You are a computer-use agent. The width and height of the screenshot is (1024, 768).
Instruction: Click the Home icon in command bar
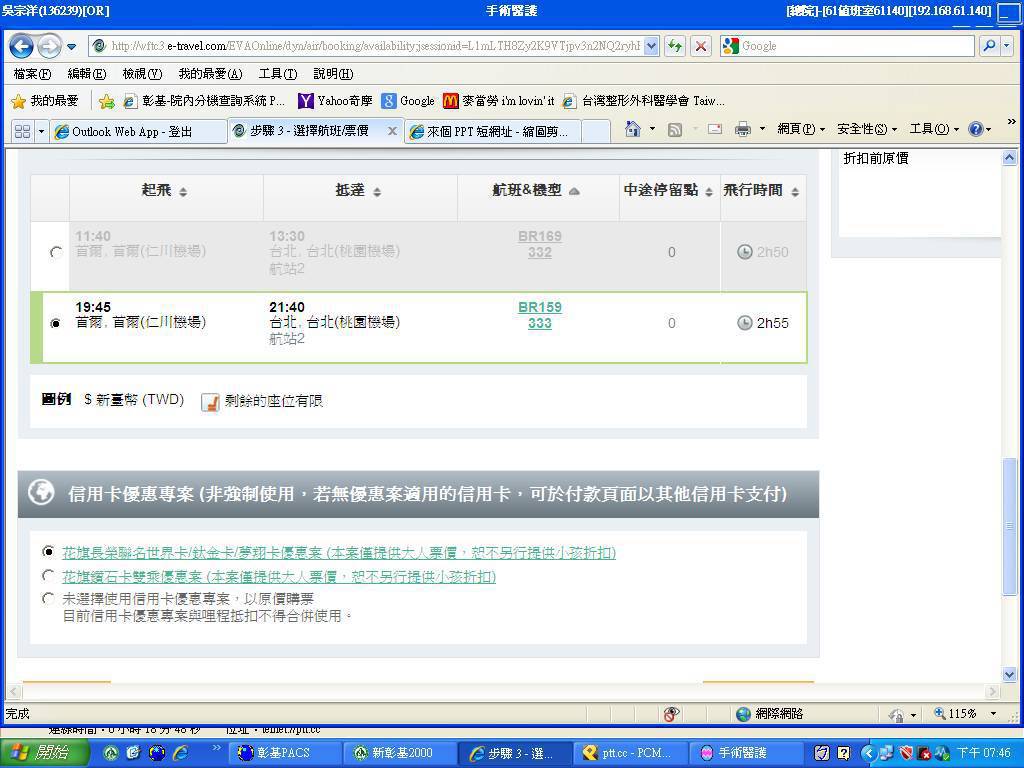coord(632,129)
